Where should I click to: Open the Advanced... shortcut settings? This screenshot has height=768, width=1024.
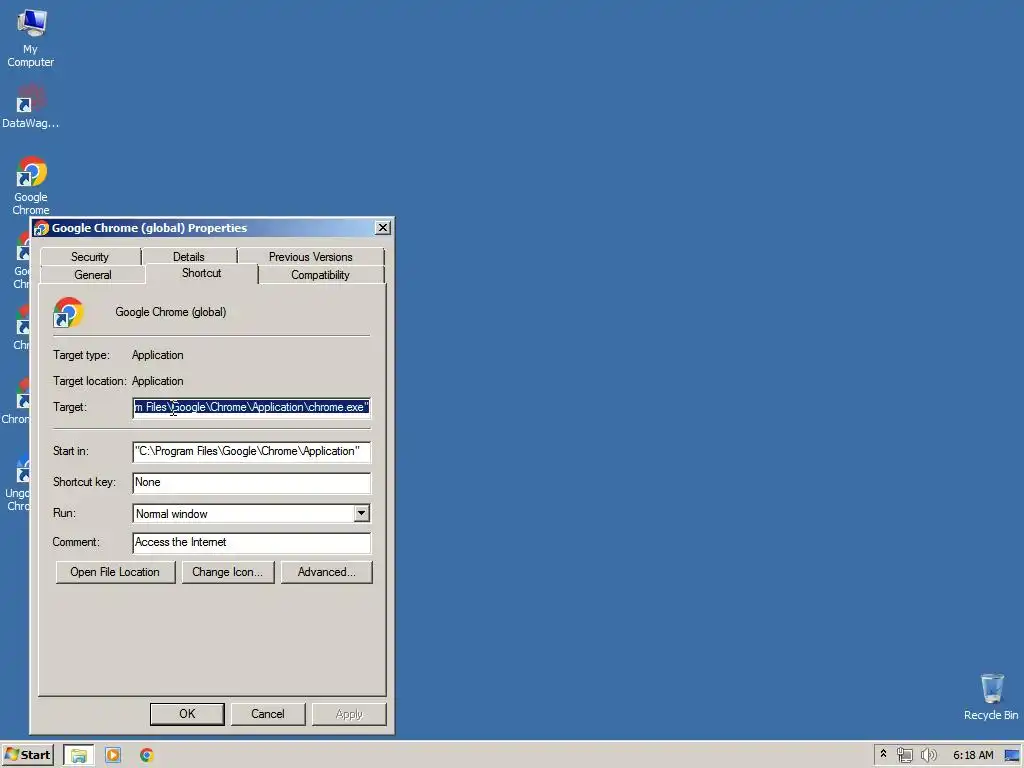327,572
